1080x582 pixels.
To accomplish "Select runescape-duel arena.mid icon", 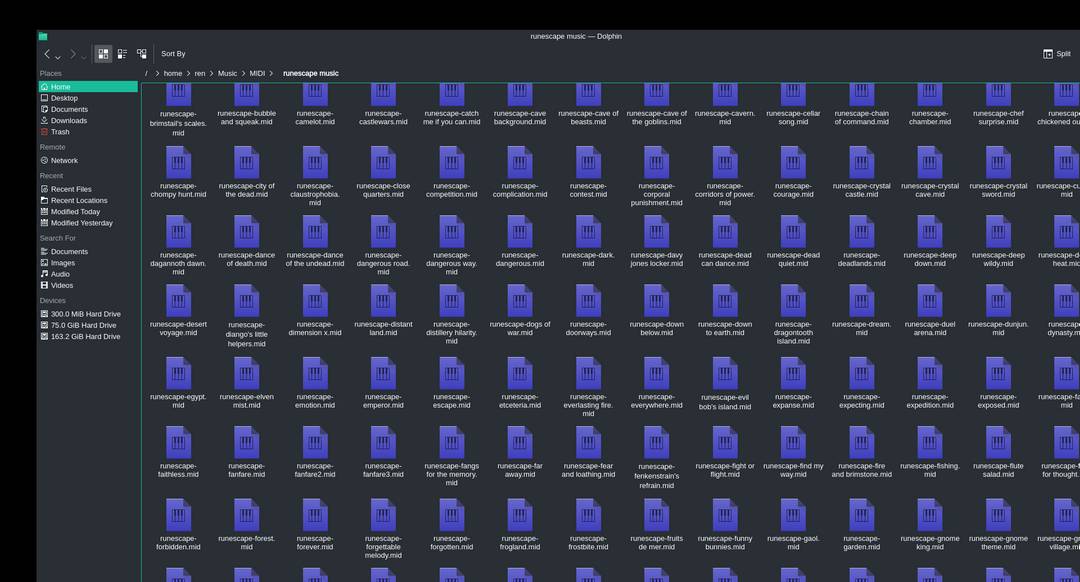I will click(x=930, y=301).
